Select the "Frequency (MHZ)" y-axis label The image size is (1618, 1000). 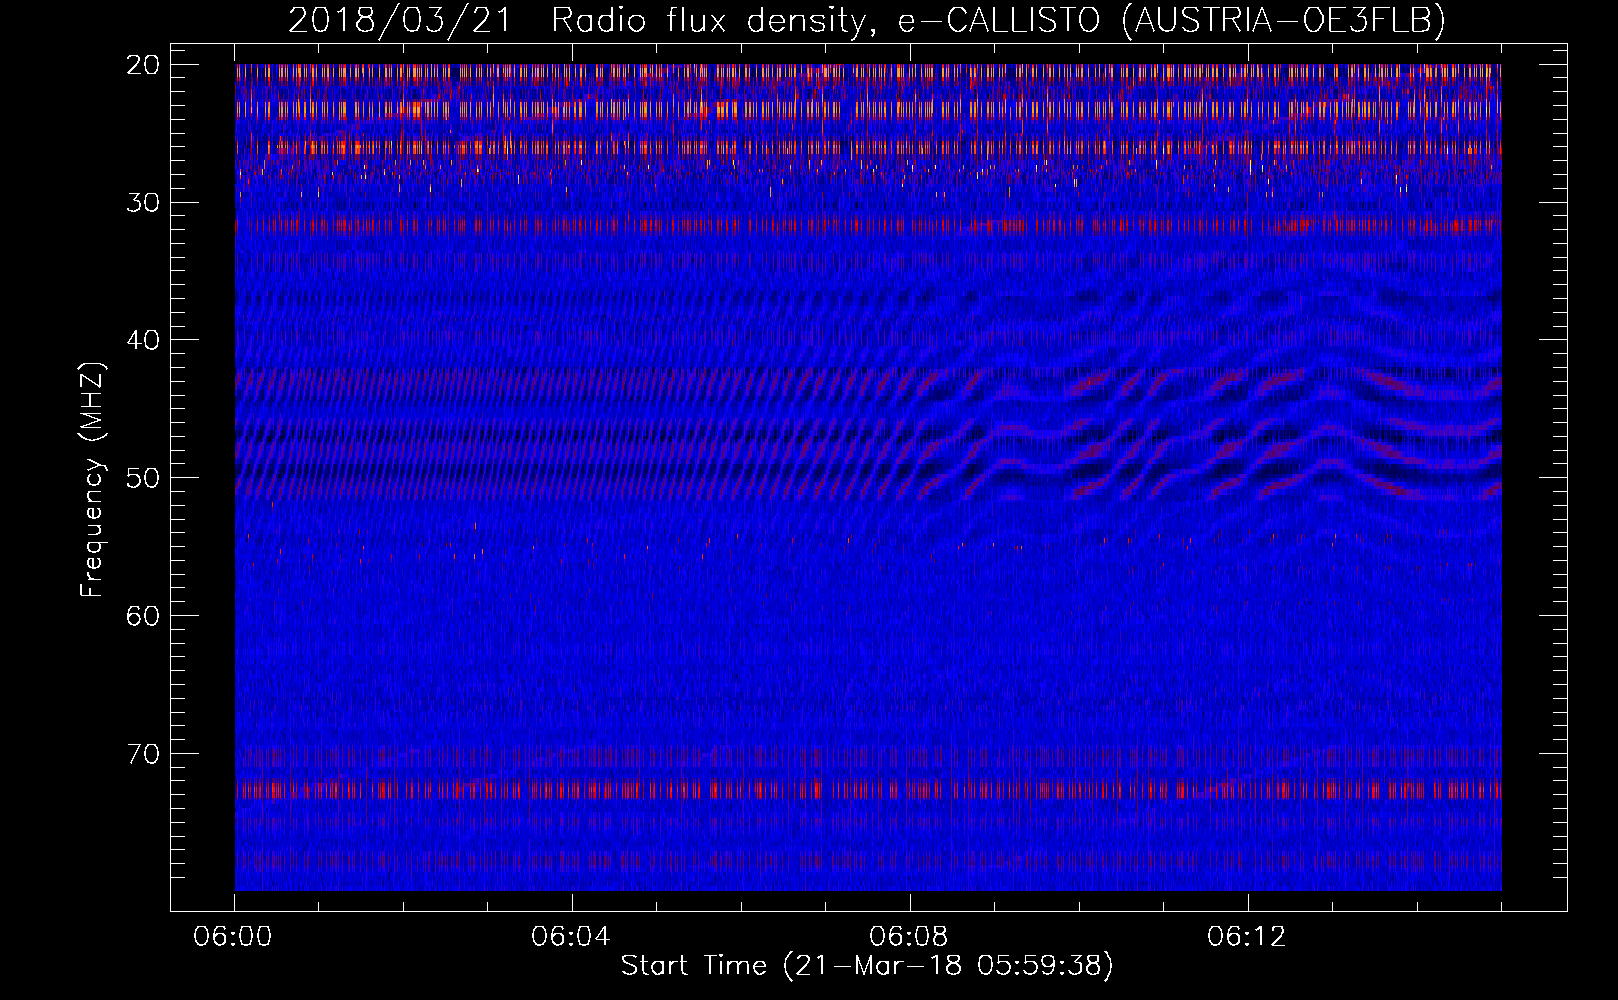[92, 480]
